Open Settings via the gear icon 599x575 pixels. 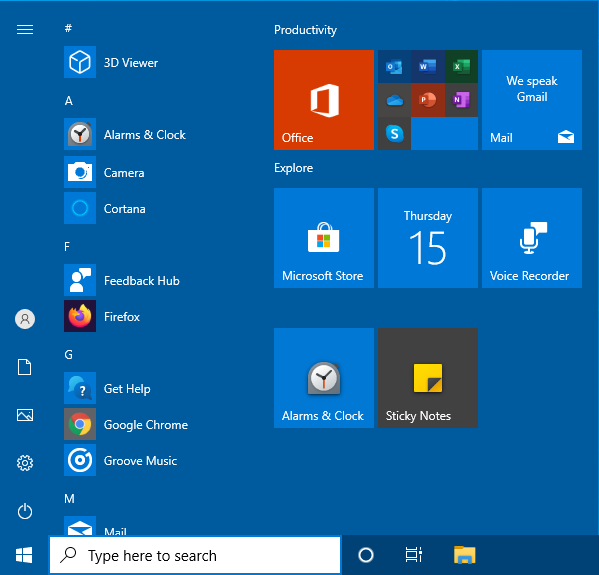click(25, 463)
